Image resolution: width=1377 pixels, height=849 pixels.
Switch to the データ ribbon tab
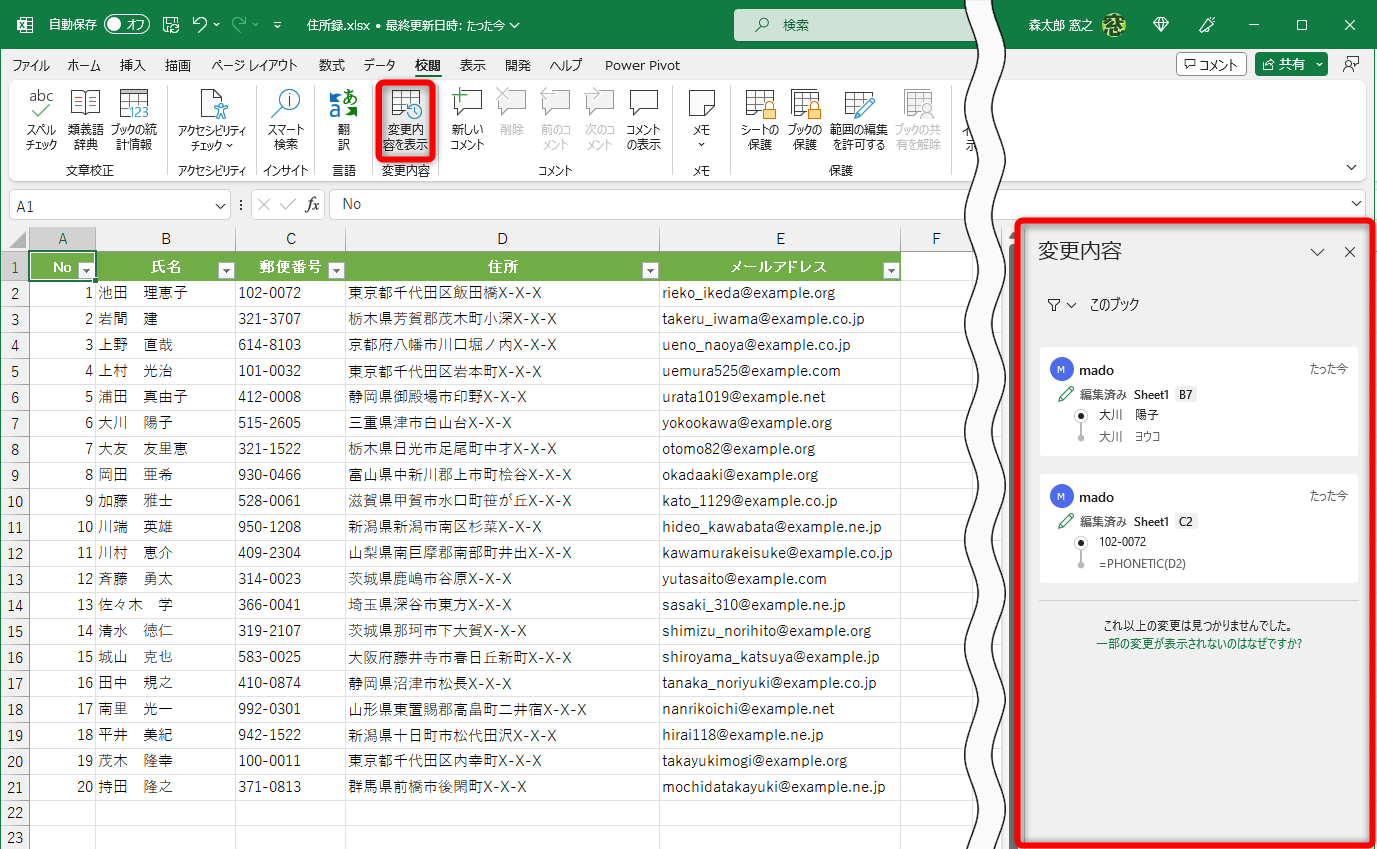coord(380,65)
